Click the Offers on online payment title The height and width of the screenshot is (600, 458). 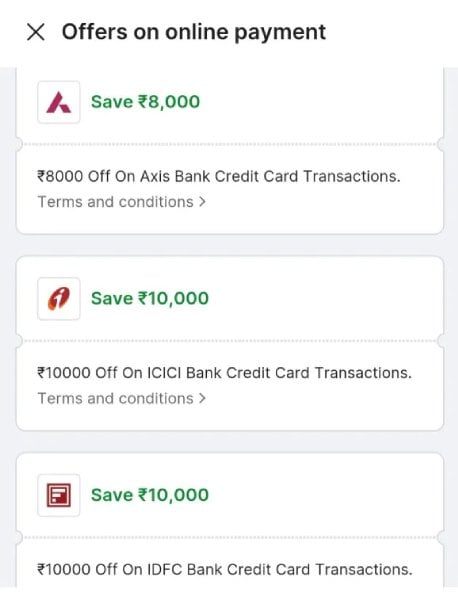194,32
